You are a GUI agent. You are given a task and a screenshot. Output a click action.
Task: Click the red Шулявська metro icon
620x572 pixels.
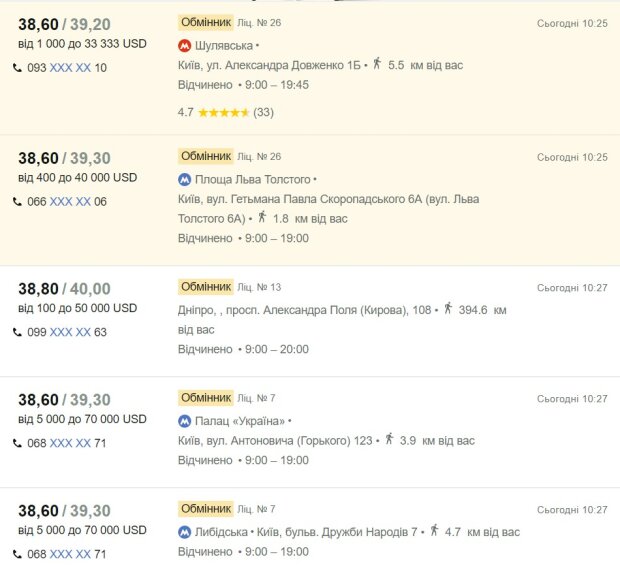(184, 46)
